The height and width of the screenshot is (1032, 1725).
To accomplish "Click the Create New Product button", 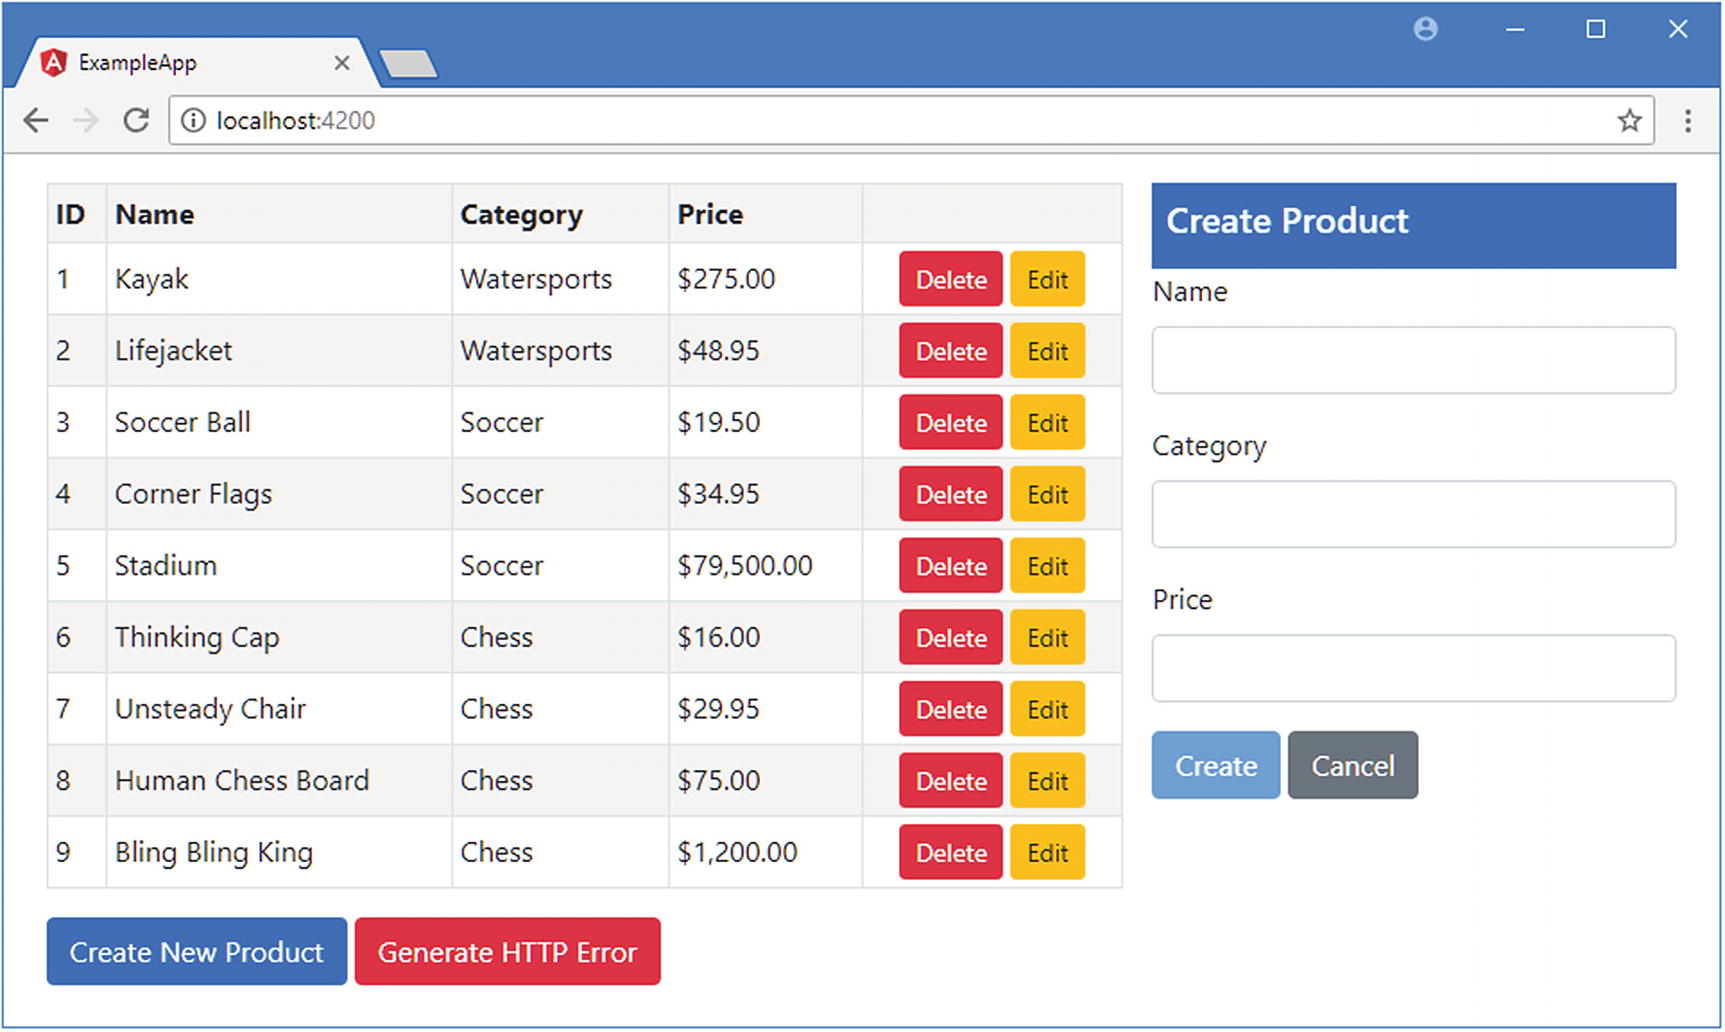I will (197, 952).
